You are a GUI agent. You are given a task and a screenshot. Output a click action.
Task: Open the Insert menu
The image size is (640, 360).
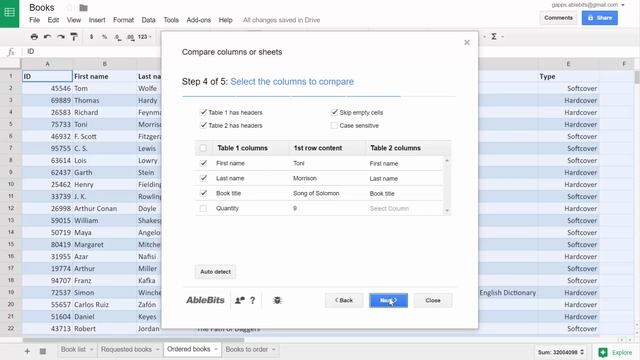coord(97,20)
